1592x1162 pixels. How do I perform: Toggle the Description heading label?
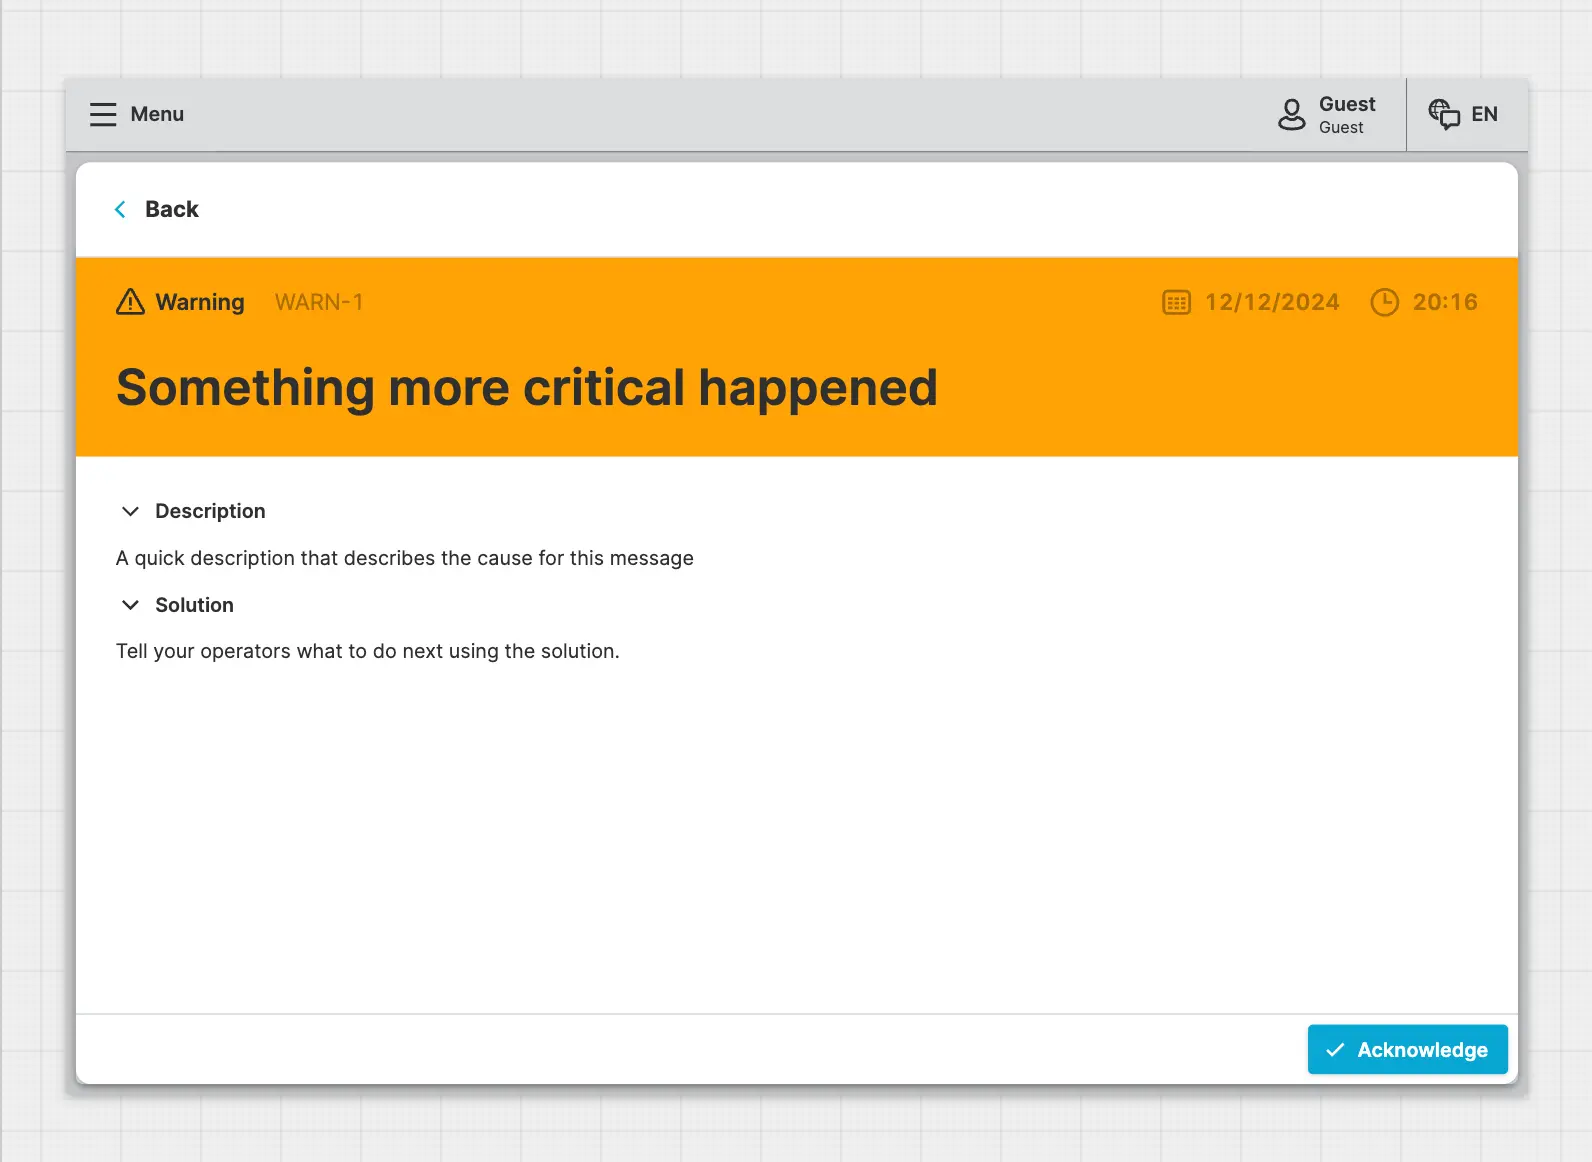pos(210,511)
